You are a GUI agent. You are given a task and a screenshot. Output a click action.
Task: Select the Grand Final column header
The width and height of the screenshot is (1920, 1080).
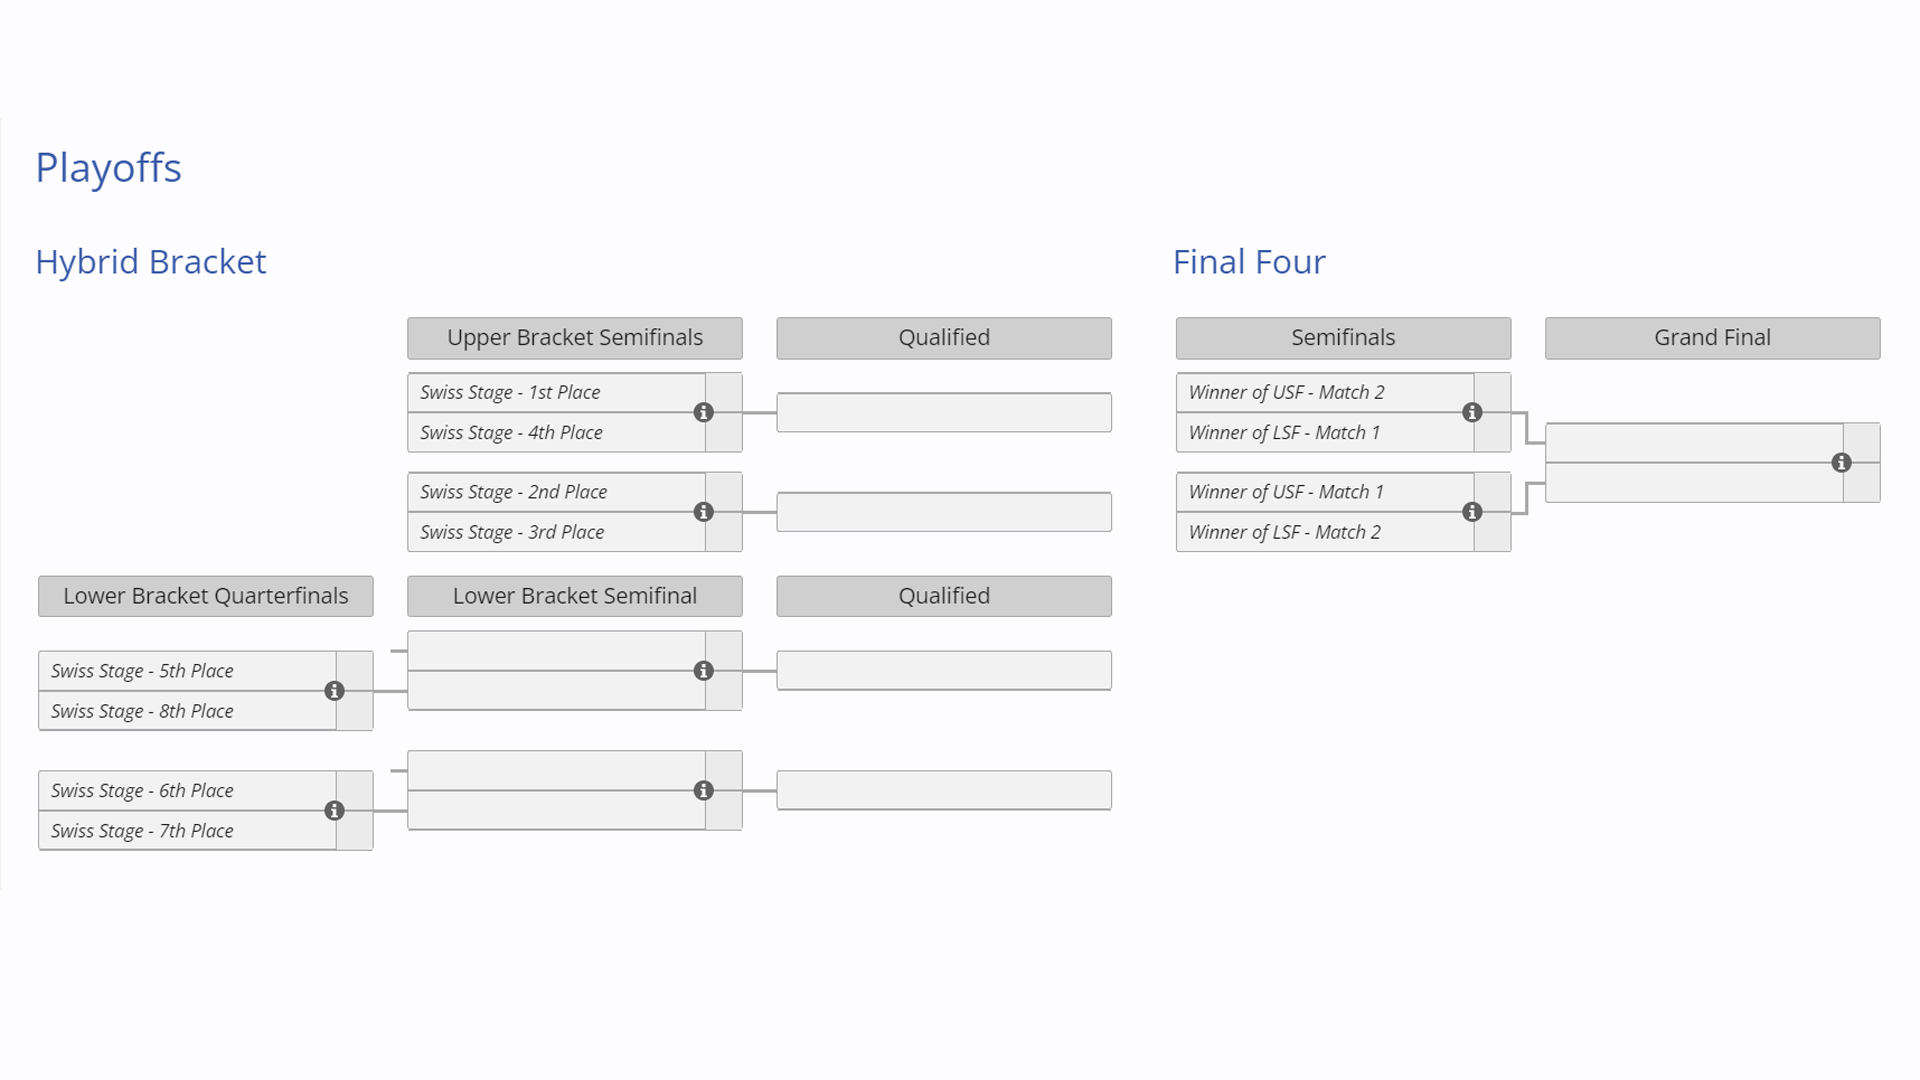(1712, 338)
